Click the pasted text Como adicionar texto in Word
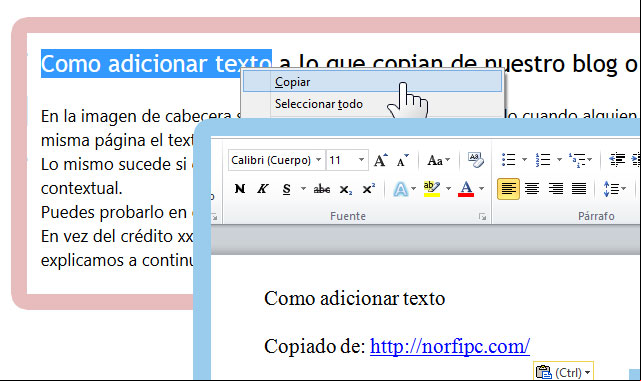The image size is (641, 381). point(354,298)
